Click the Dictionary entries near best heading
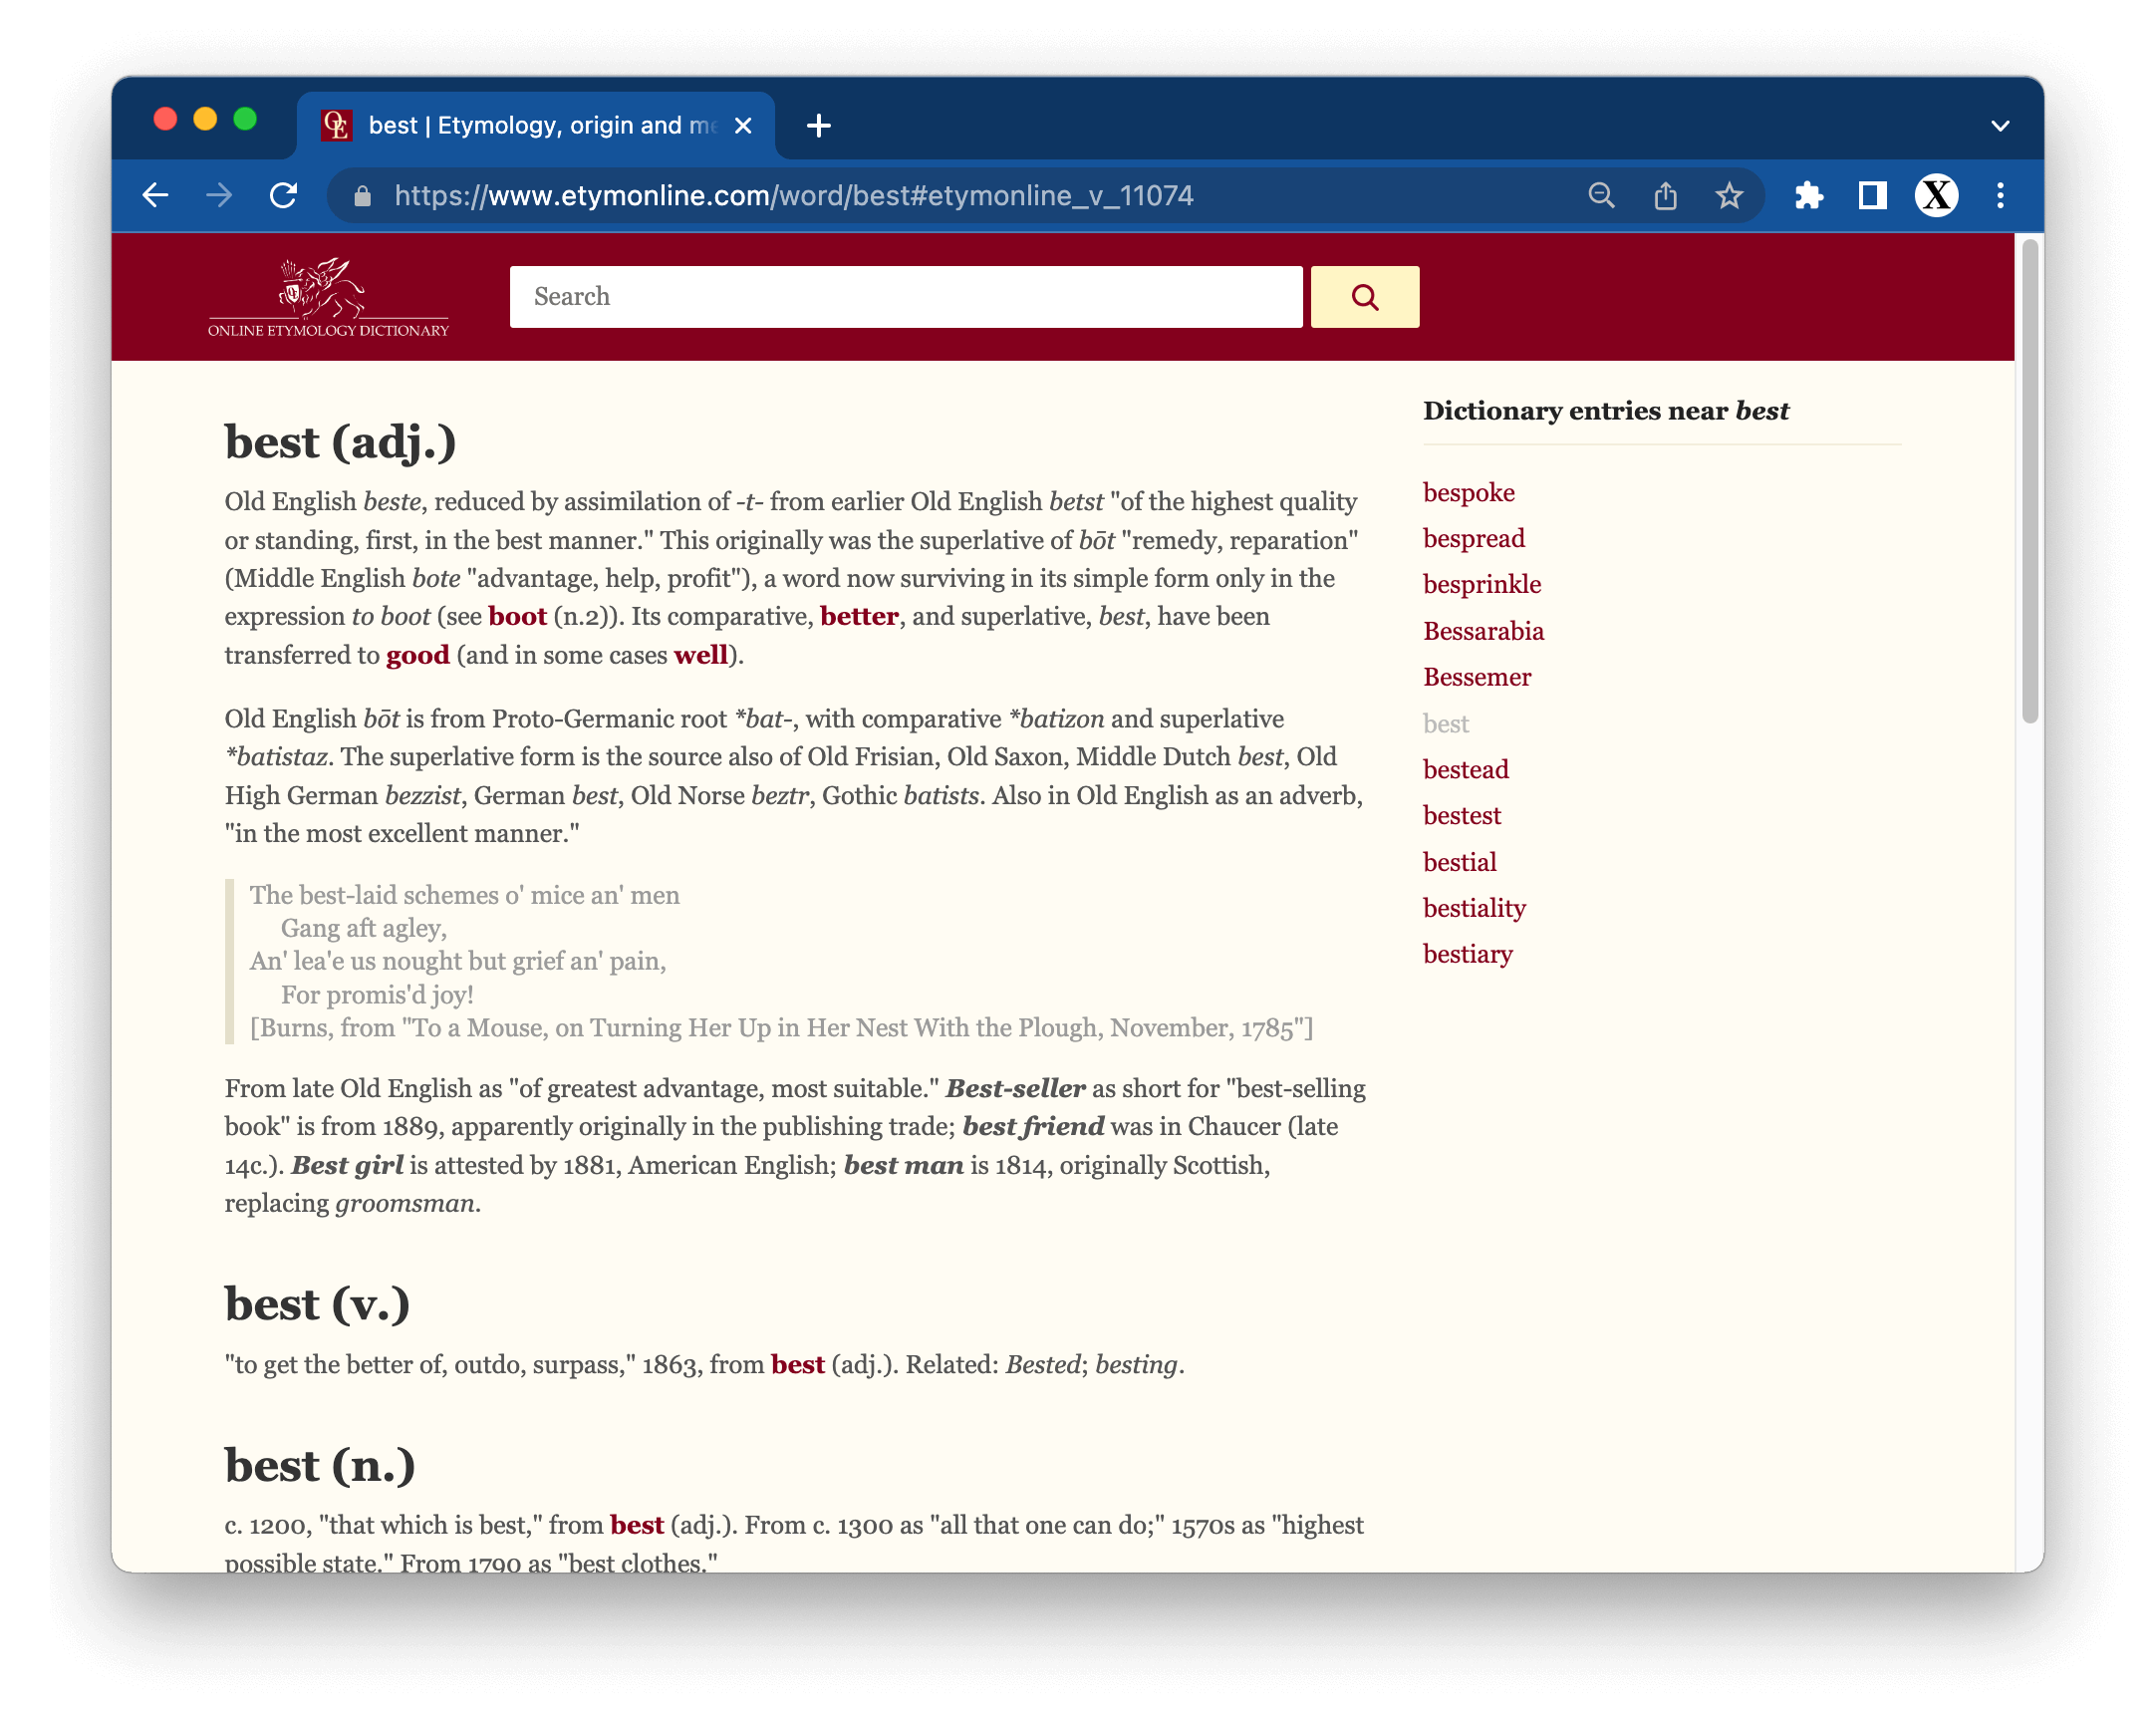This screenshot has width=2156, height=1720. [1605, 411]
